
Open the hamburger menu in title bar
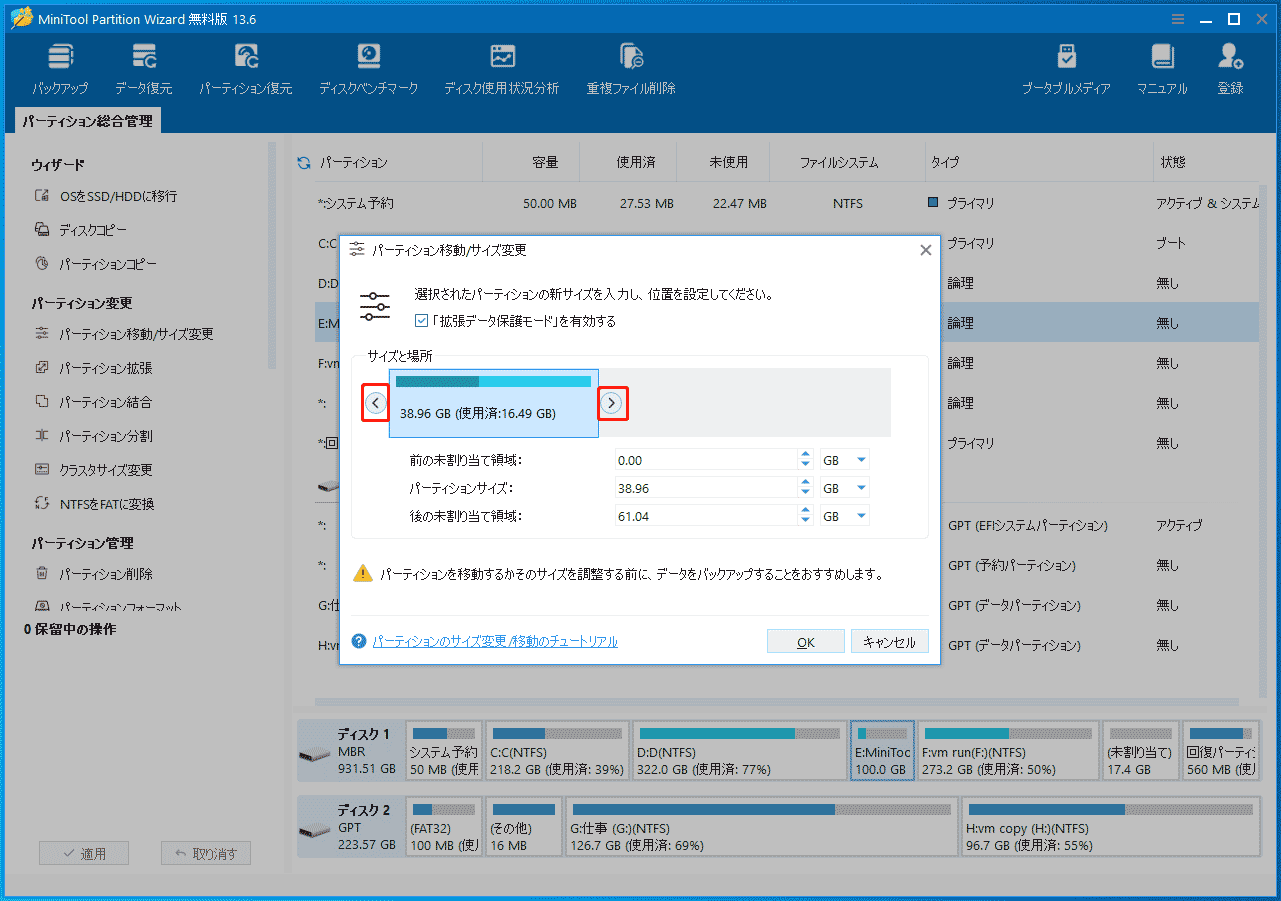click(x=1178, y=19)
